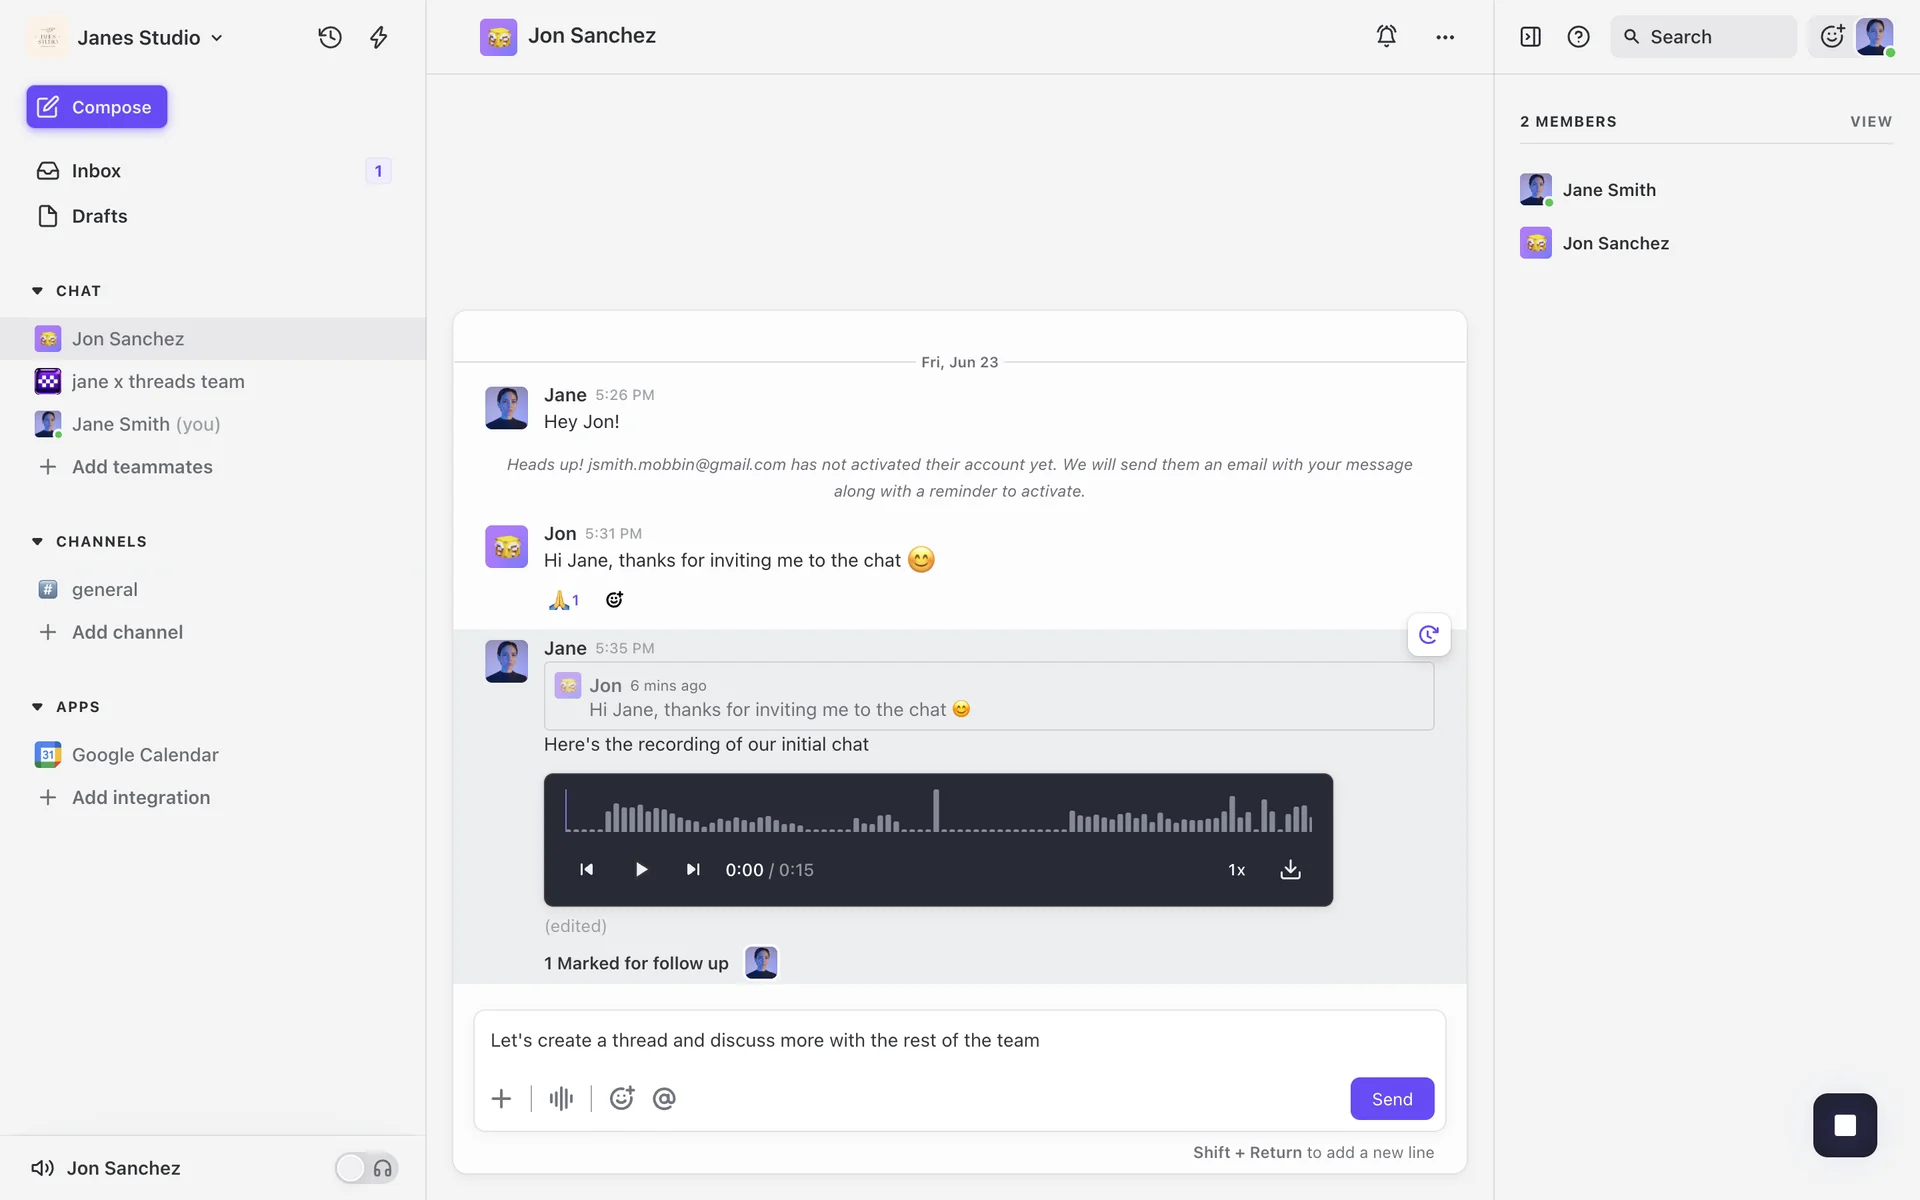Toggle the headphones audio switch
Viewport: 1920px width, 1200px height.
[x=366, y=1168]
